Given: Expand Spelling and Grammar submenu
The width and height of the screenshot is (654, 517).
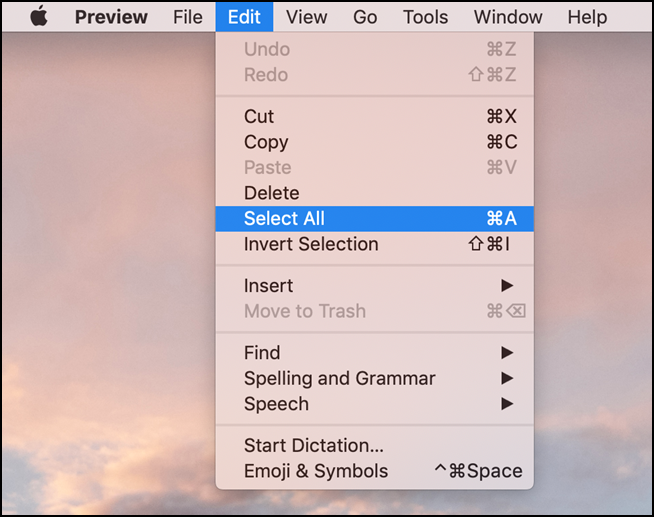Looking at the screenshot, I should [x=375, y=378].
